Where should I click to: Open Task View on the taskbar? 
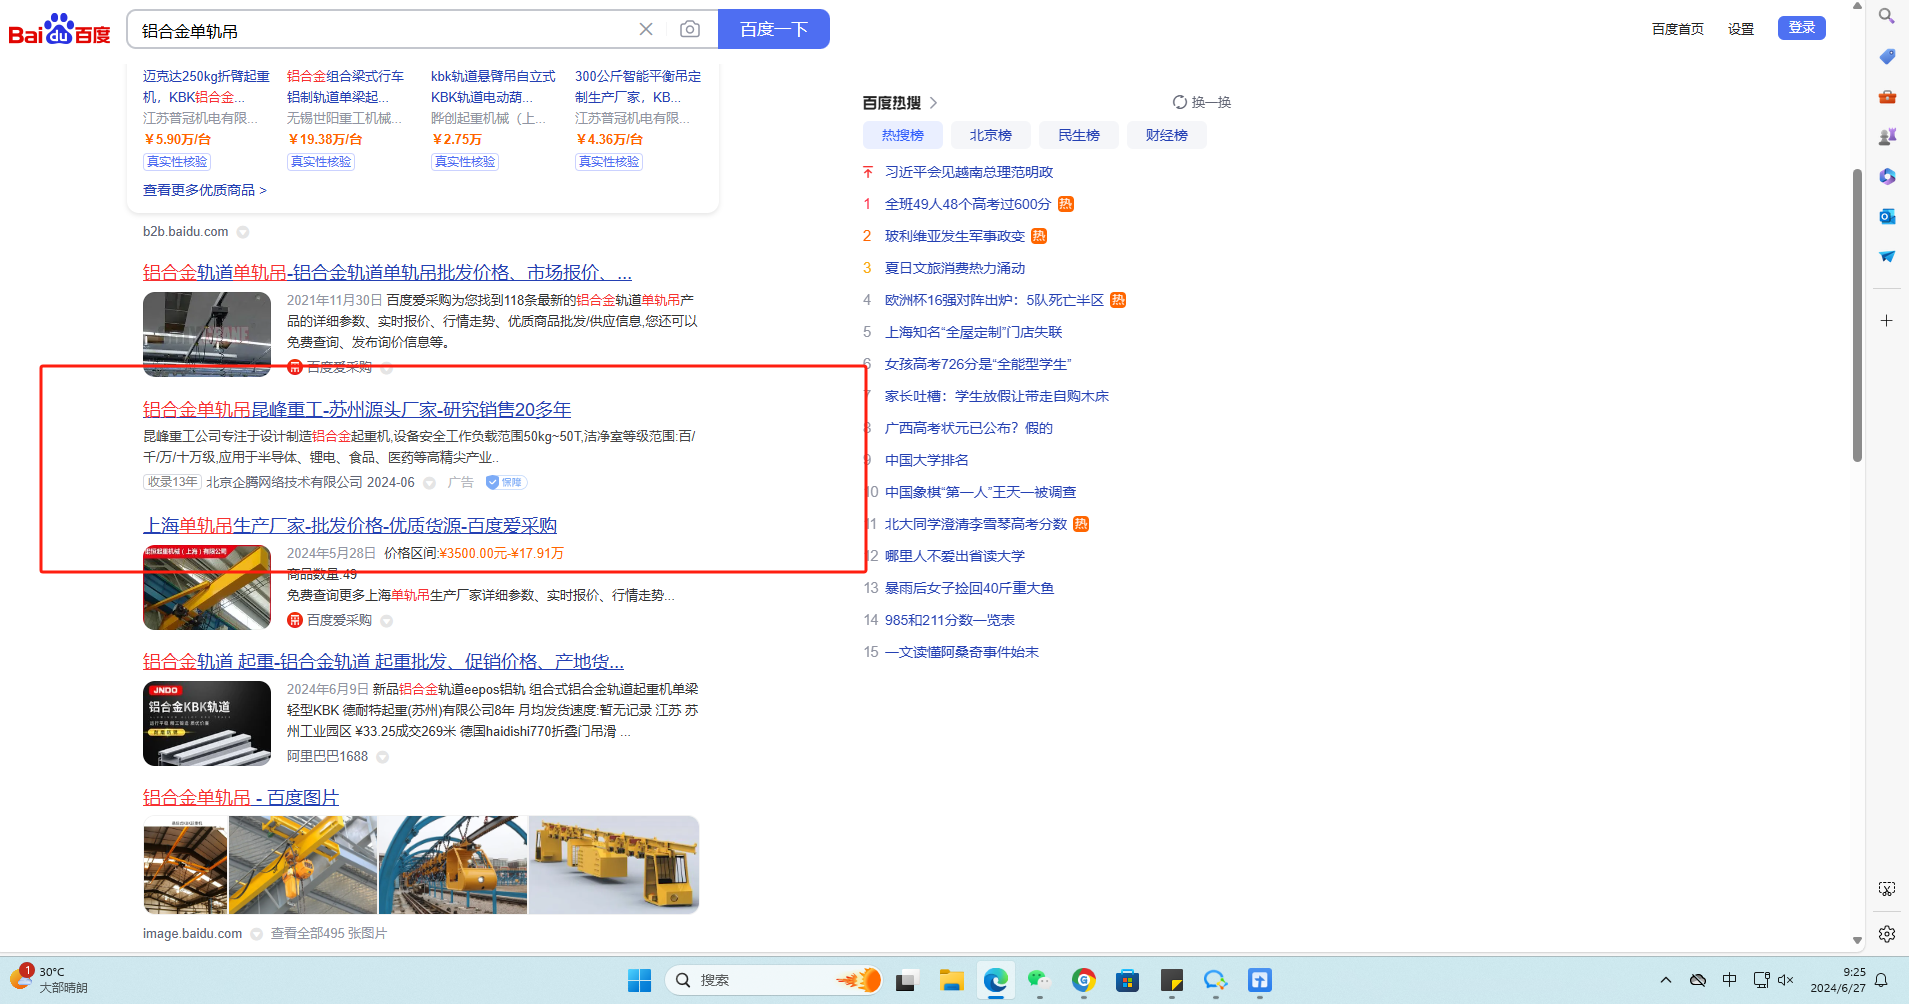907,980
